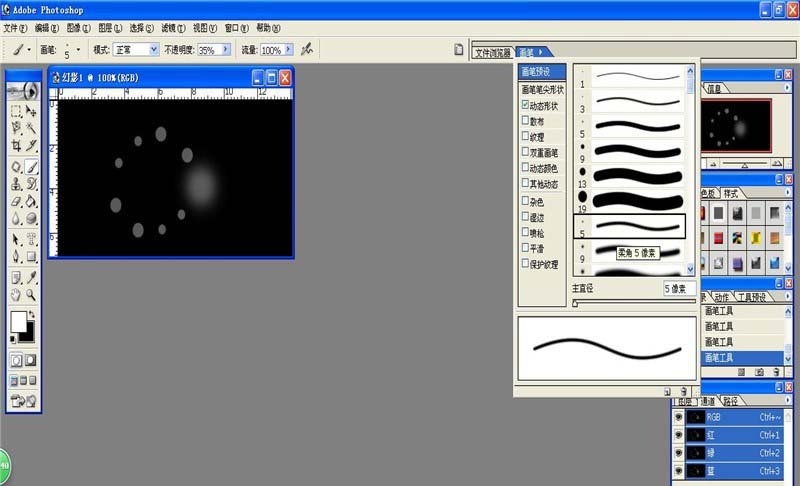
Task: Open the 文件浏览器 tab
Action: [x=492, y=53]
